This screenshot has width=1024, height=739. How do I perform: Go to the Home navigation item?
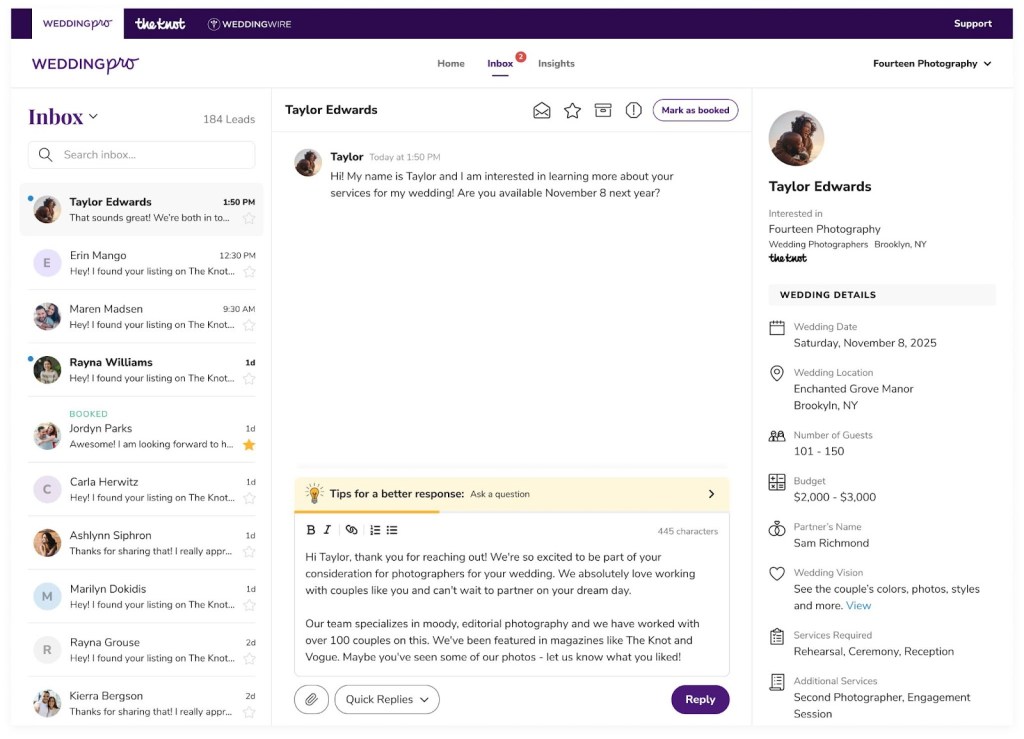pos(451,63)
